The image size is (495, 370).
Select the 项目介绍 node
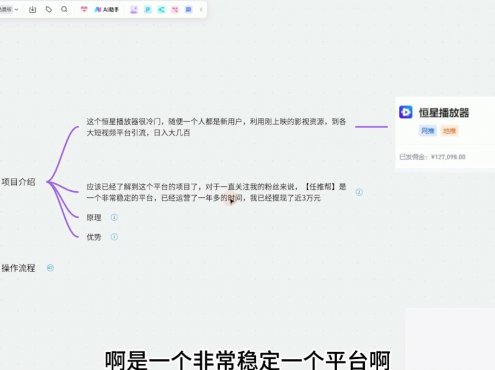point(18,182)
